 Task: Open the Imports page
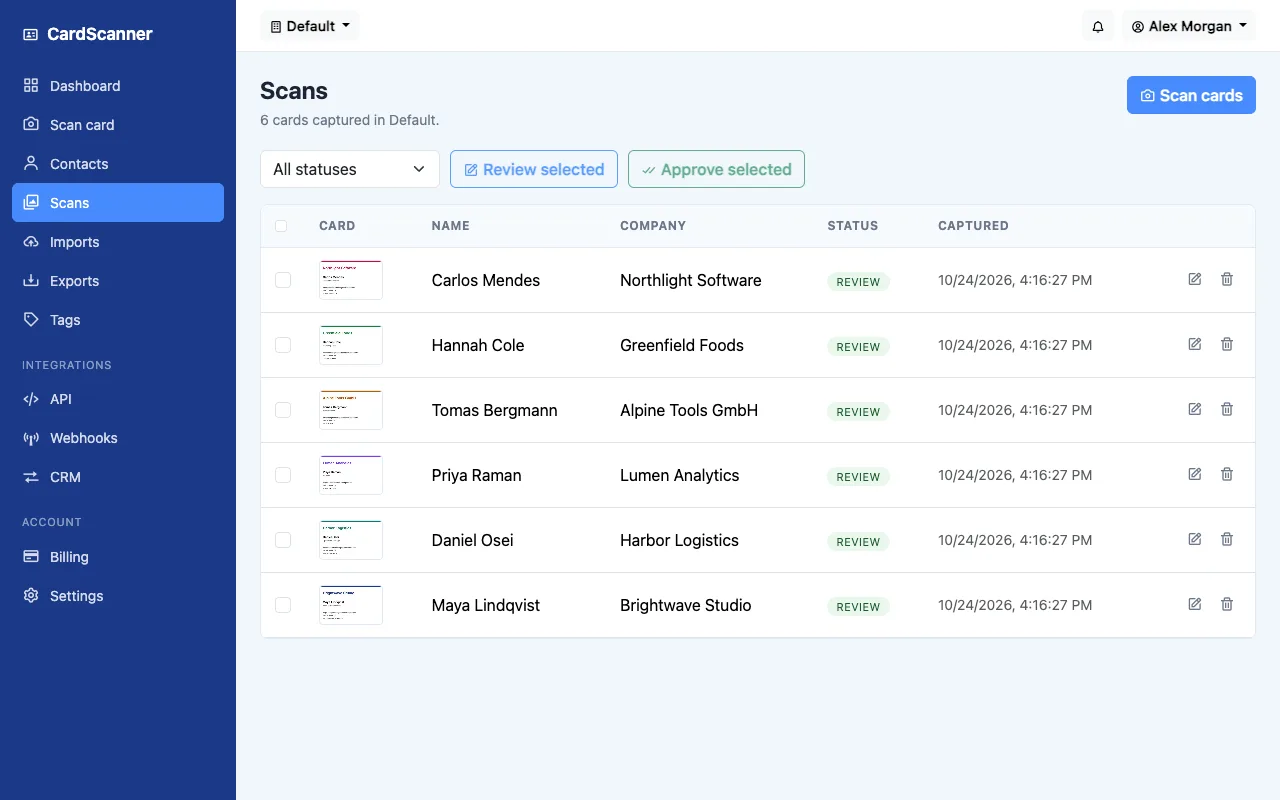pyautogui.click(x=118, y=242)
